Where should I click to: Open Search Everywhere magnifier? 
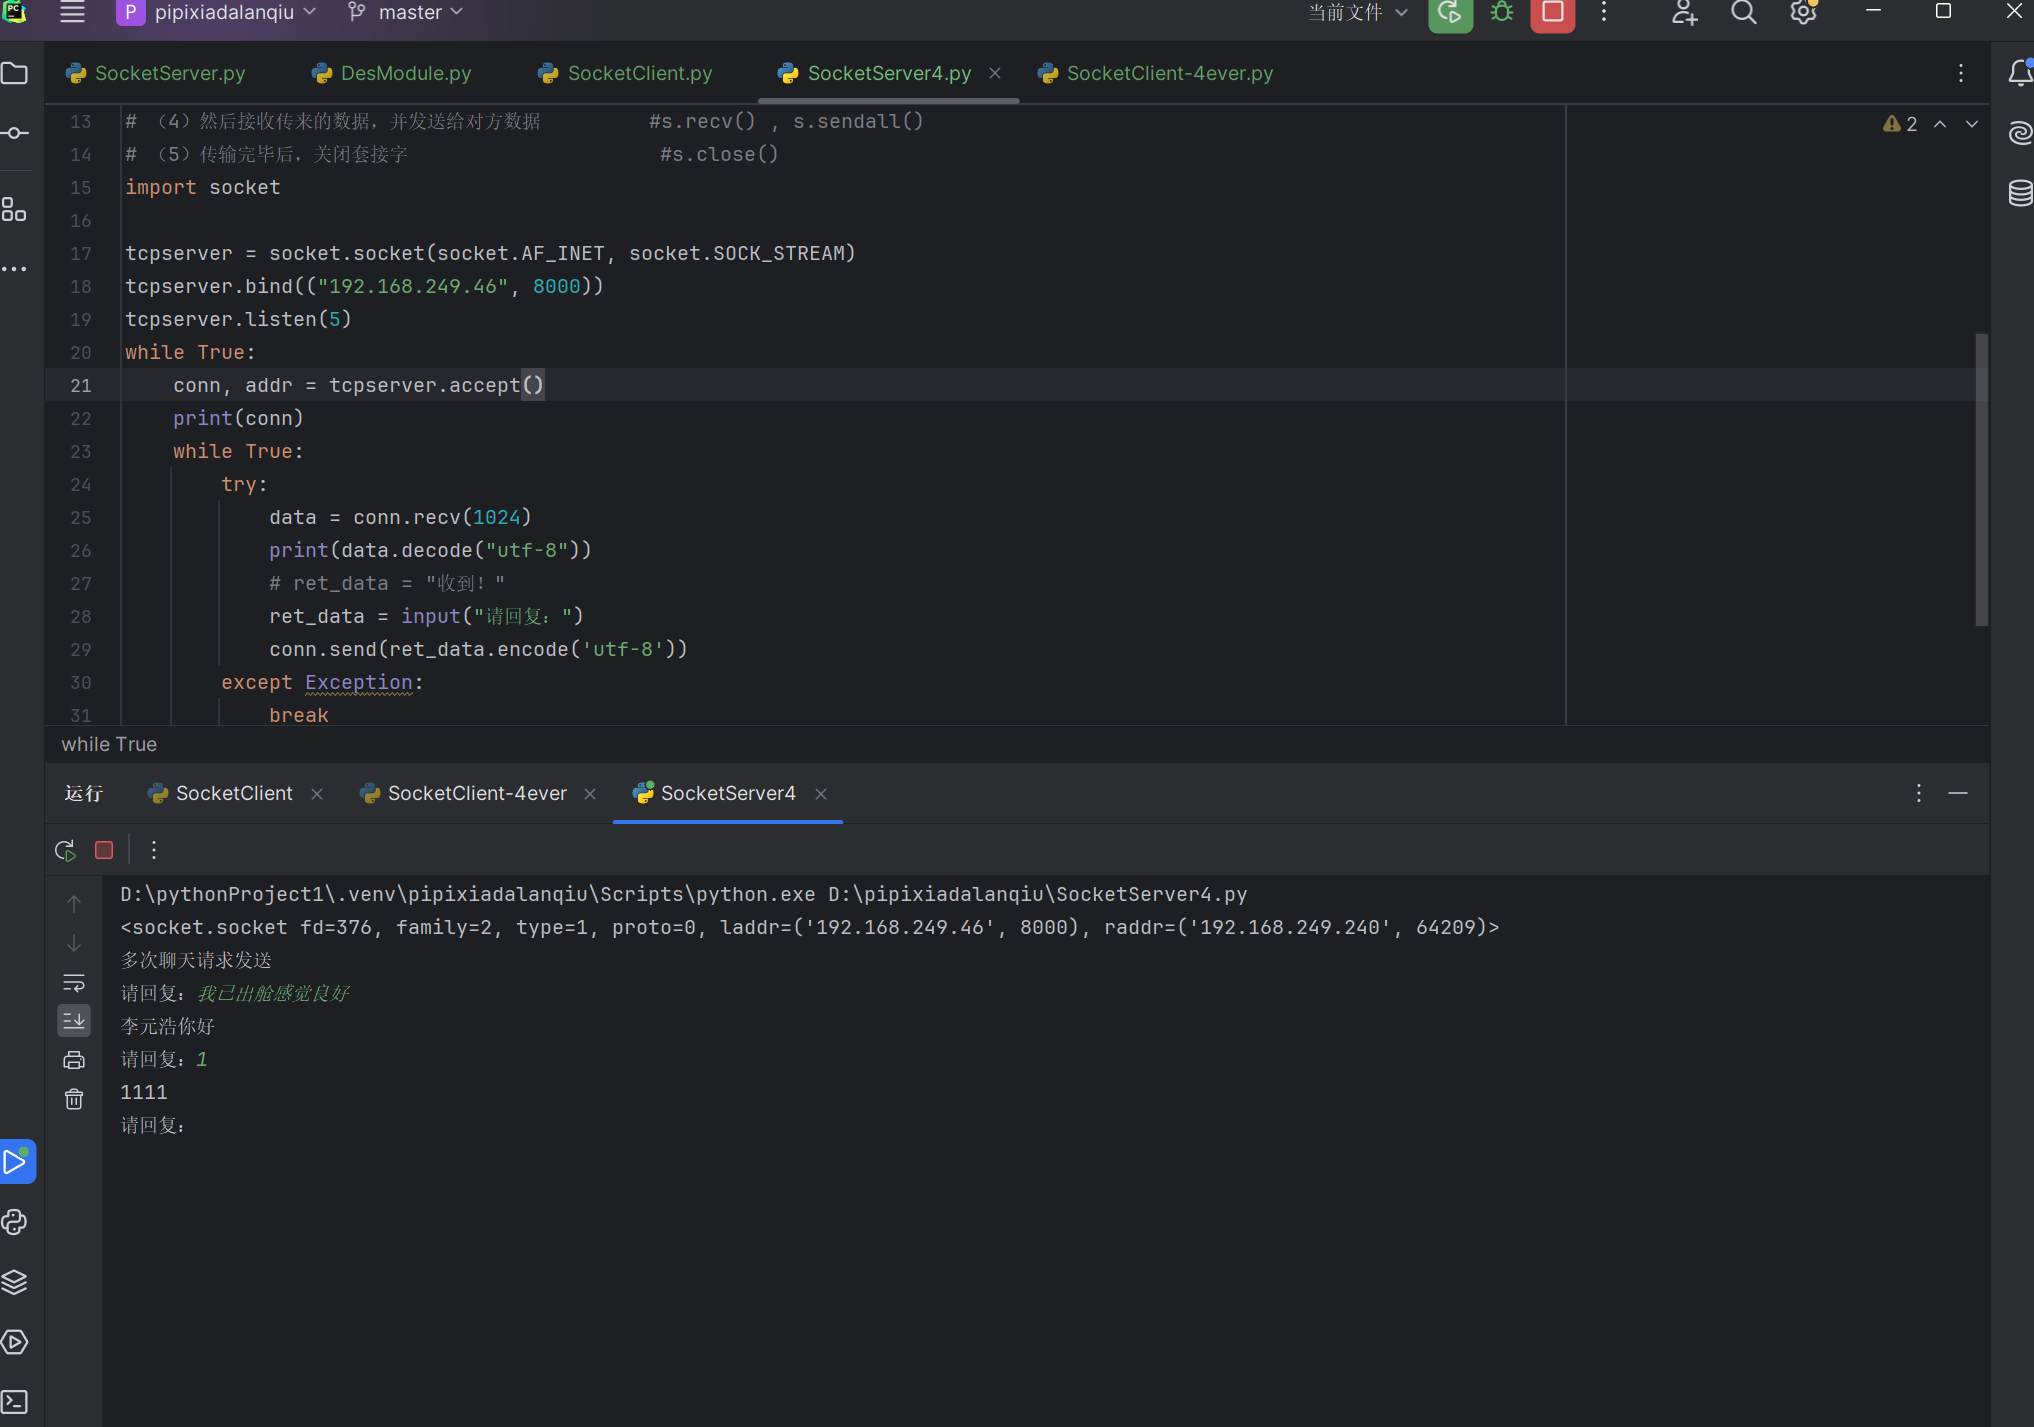point(1744,13)
